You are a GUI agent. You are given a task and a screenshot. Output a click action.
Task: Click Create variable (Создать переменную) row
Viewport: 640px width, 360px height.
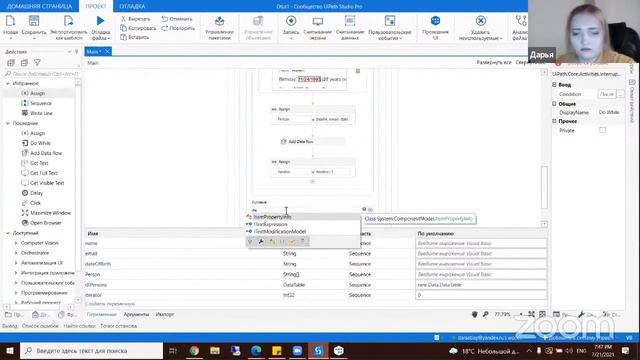(x=110, y=304)
